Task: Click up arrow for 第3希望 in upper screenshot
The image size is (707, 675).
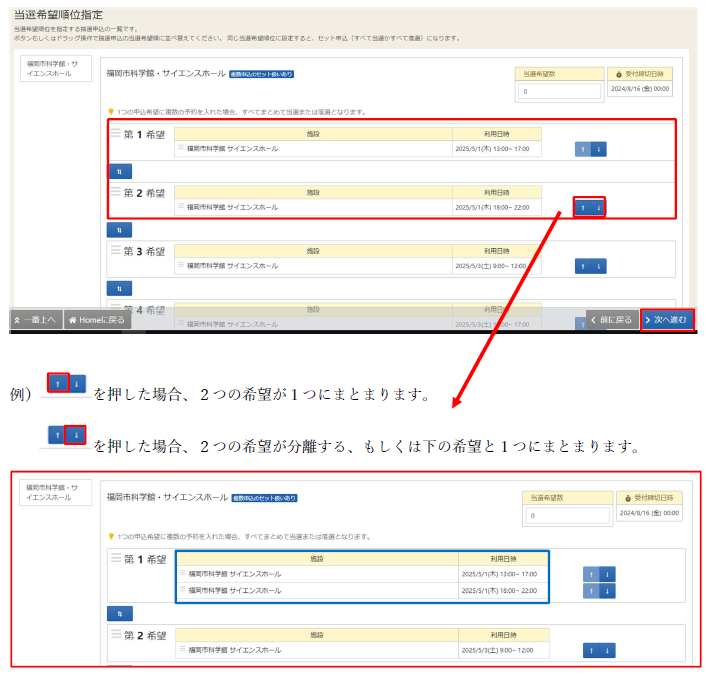Action: pyautogui.click(x=583, y=266)
